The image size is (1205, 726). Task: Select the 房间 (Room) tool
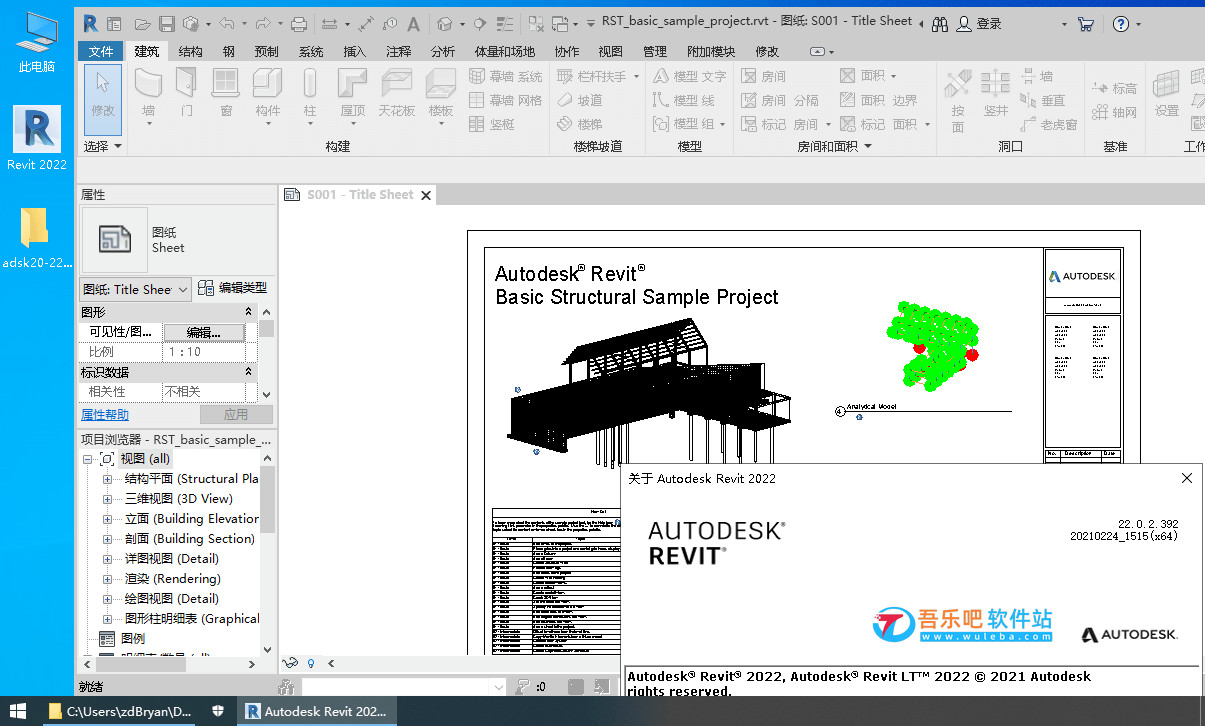point(764,76)
